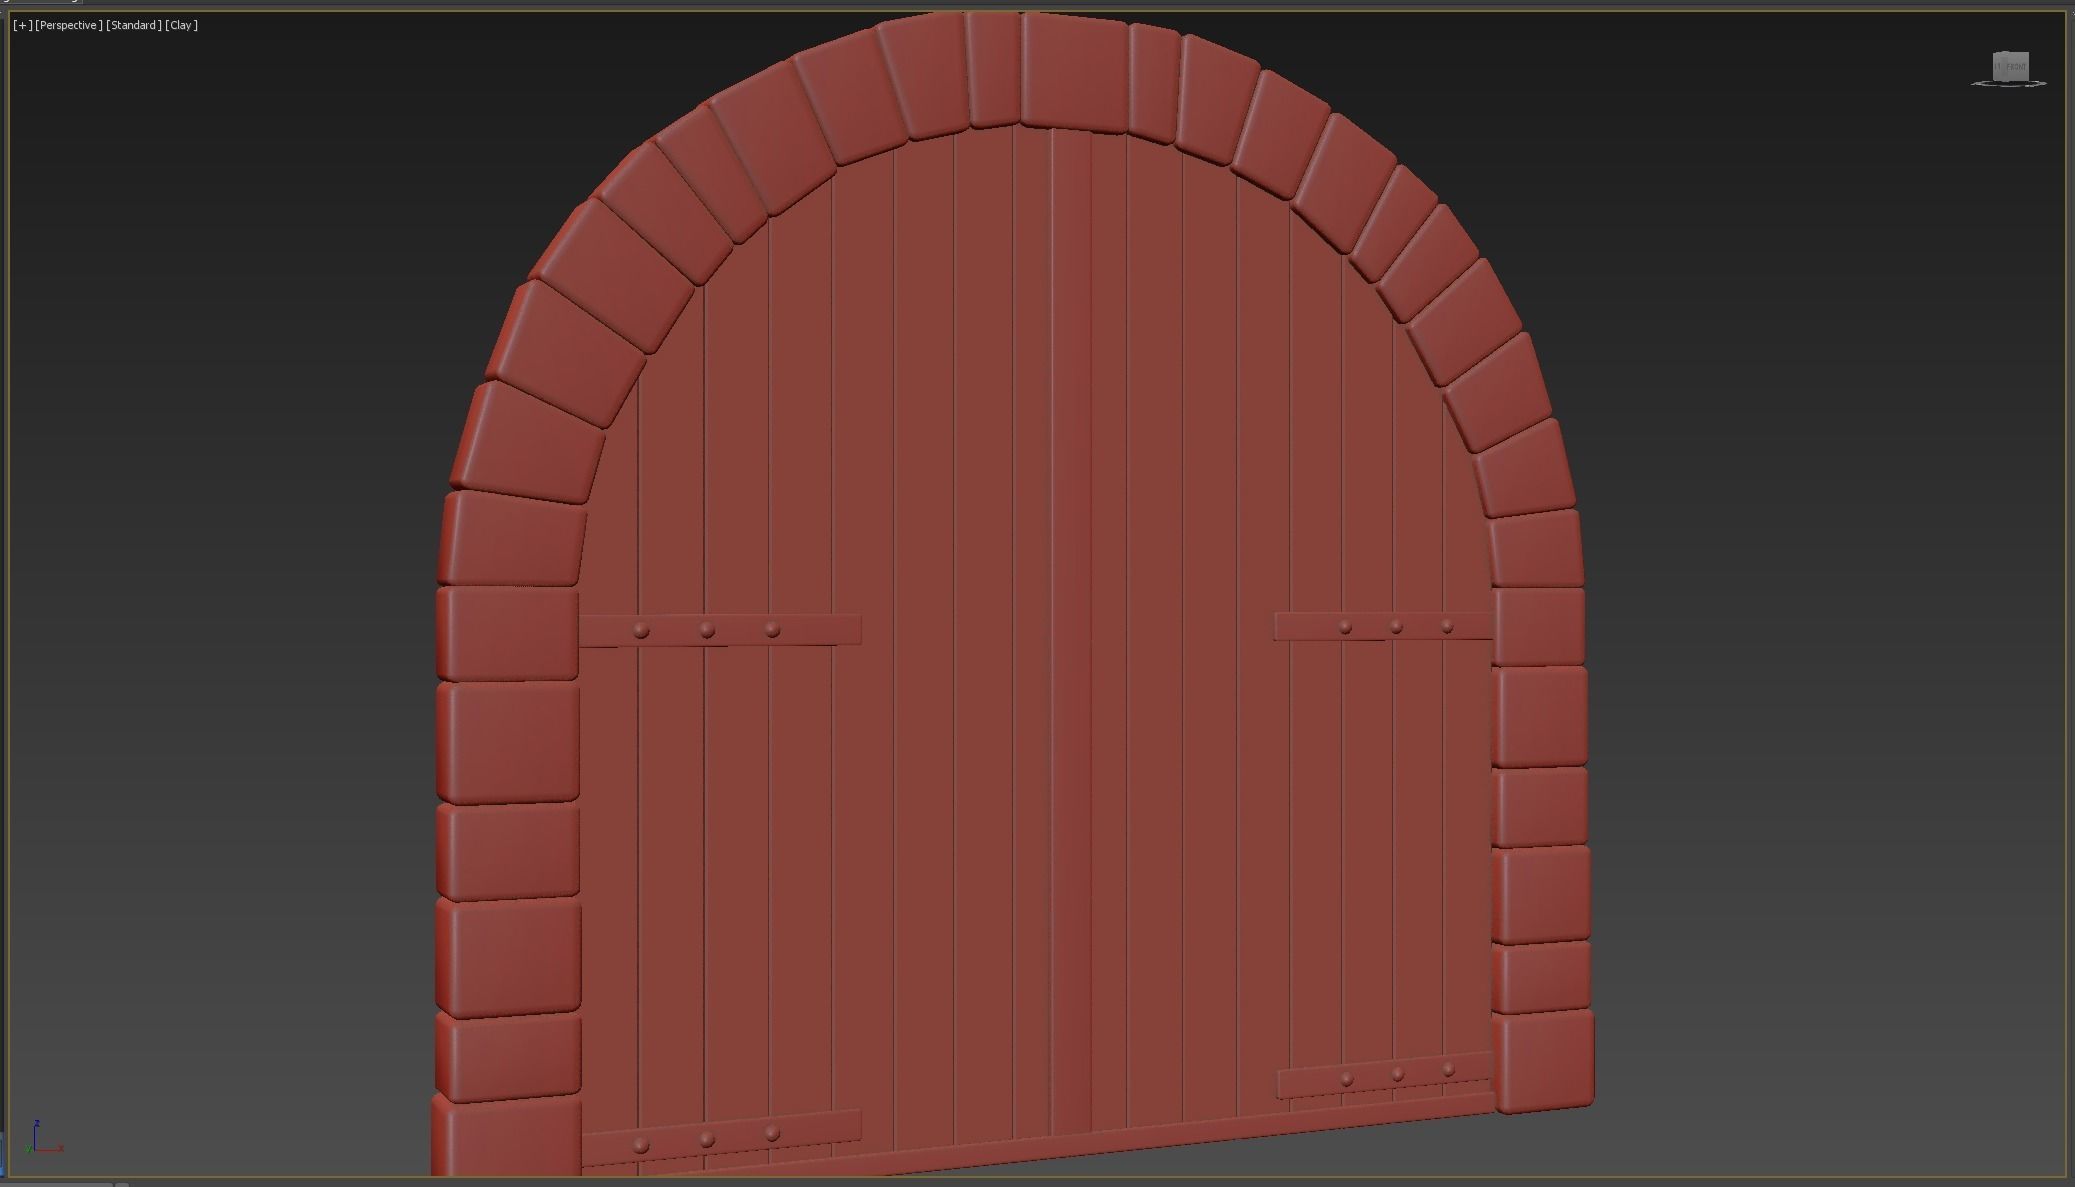This screenshot has height=1187, width=2075.
Task: Click the XYZ axis tripod gizmo
Action: (x=44, y=1138)
